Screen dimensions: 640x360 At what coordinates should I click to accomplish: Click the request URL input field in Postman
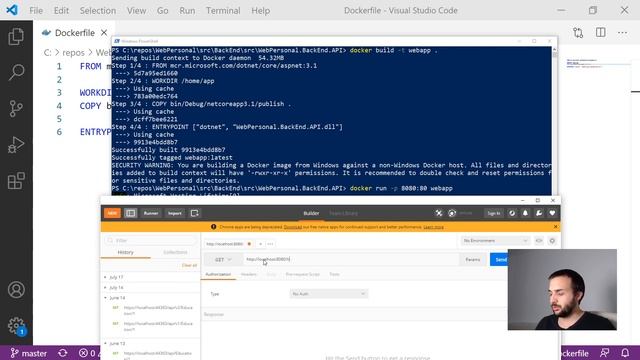351,260
